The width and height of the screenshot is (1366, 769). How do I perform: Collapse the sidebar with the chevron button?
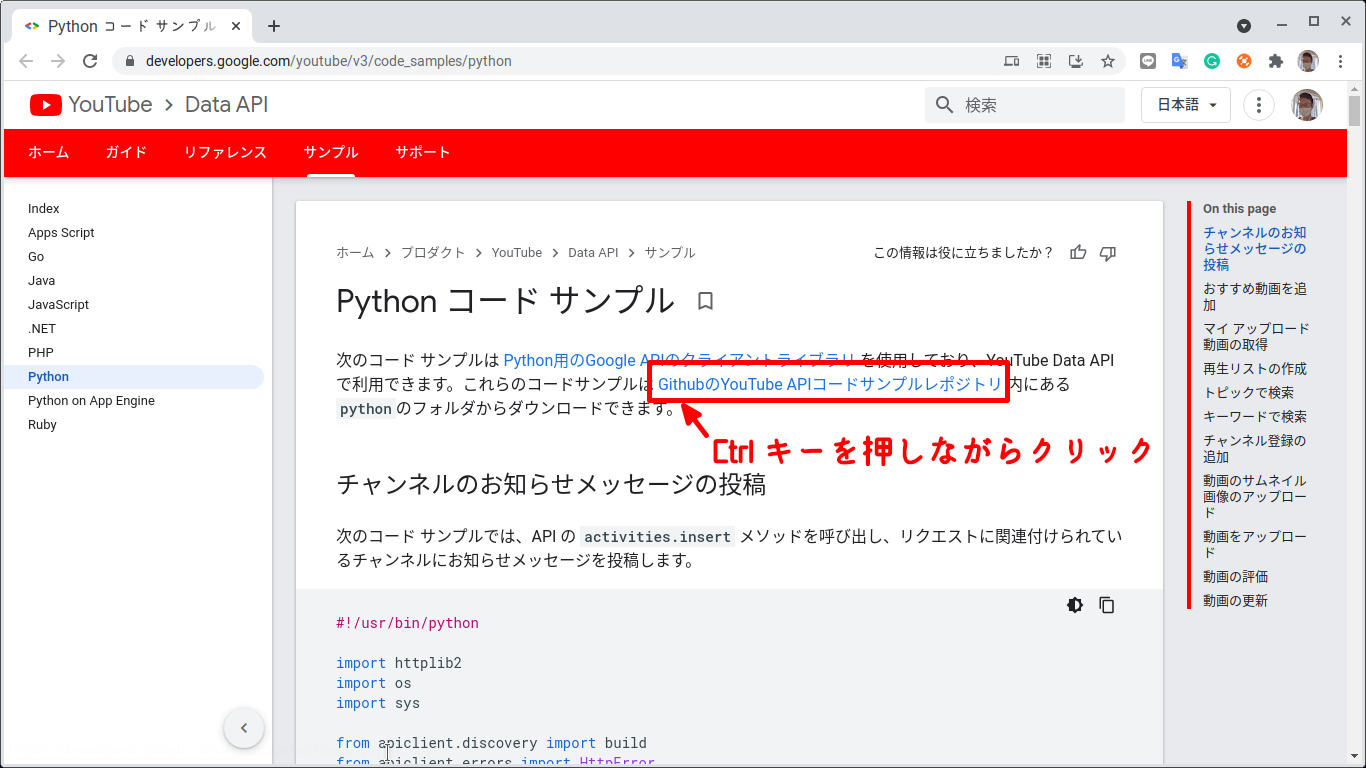pos(244,728)
